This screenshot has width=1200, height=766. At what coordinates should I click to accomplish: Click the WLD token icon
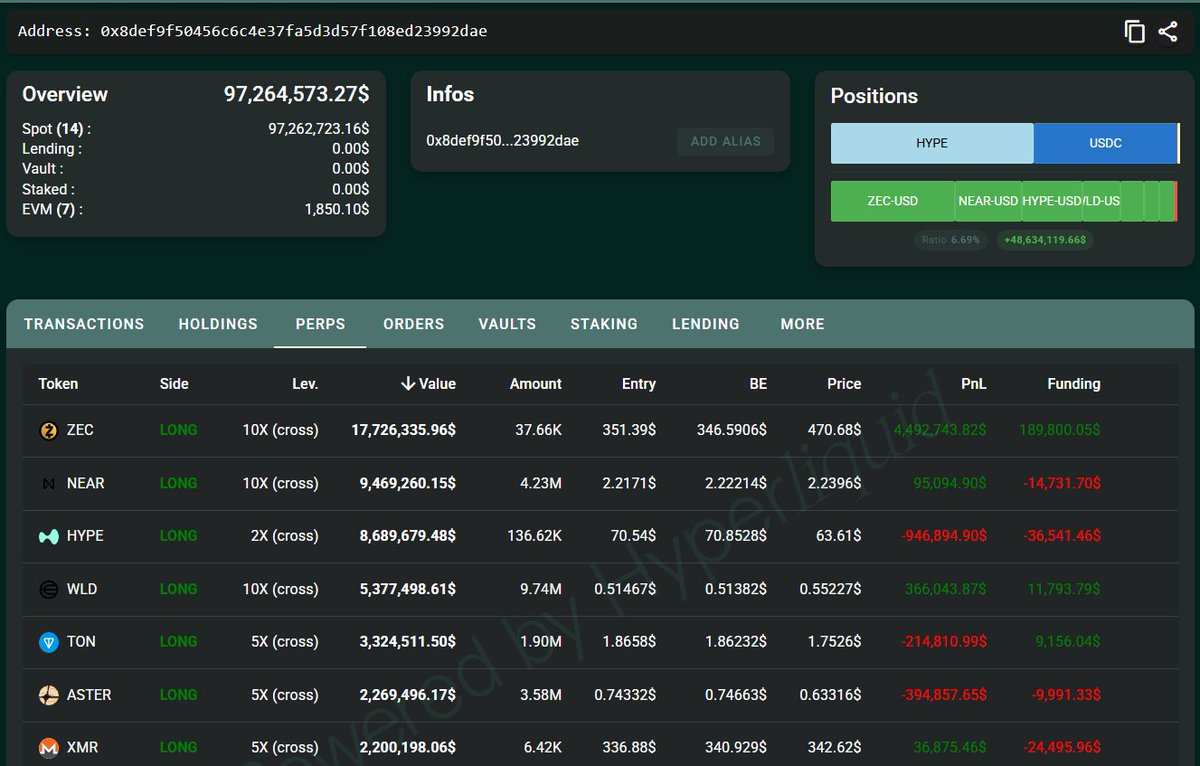[x=48, y=590]
